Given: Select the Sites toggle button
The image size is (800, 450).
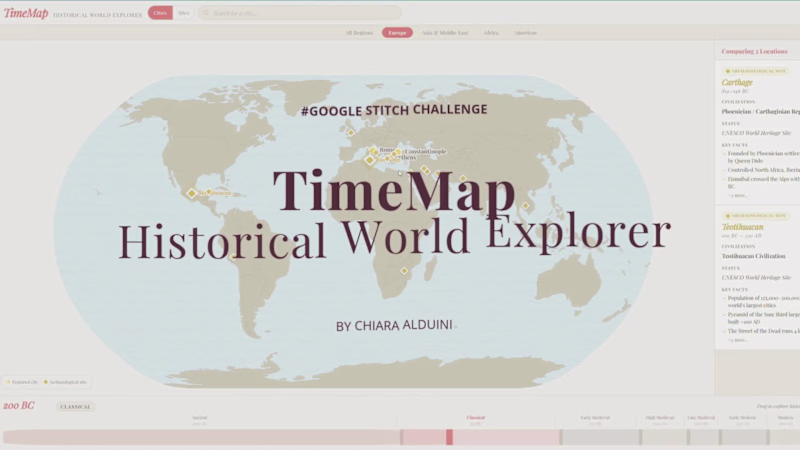Looking at the screenshot, I should tap(184, 13).
